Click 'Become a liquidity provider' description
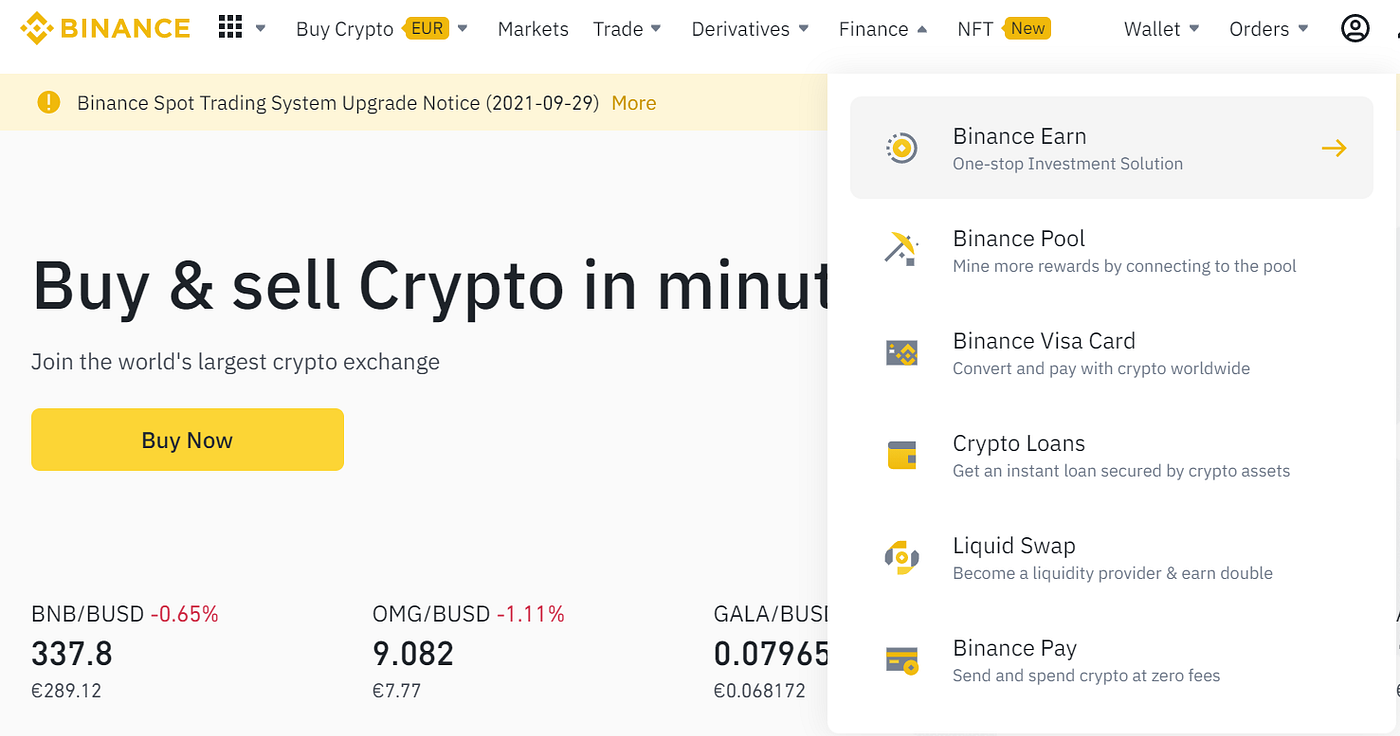This screenshot has width=1400, height=736. tap(1113, 573)
